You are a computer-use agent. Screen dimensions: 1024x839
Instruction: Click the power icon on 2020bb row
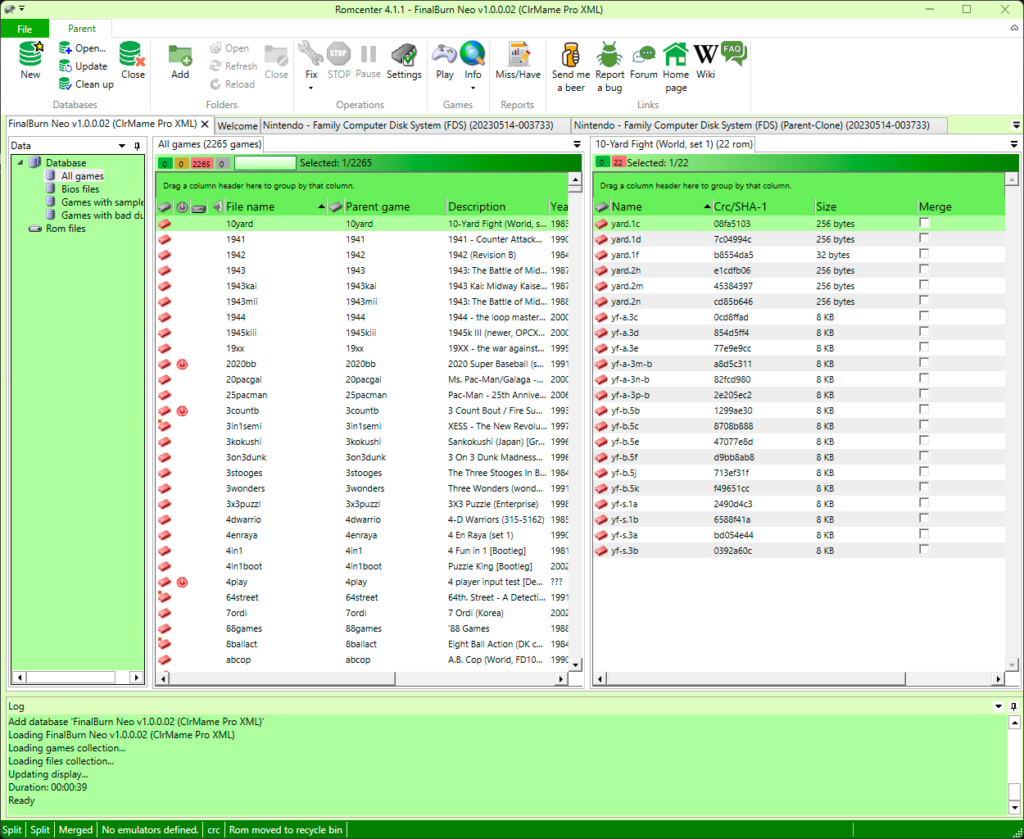[x=182, y=364]
